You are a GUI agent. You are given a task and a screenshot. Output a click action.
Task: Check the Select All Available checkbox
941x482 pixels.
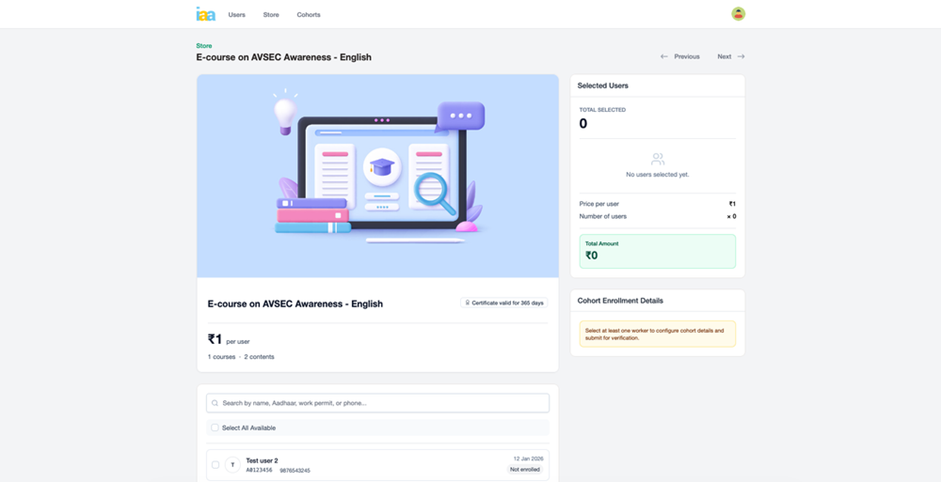point(214,428)
